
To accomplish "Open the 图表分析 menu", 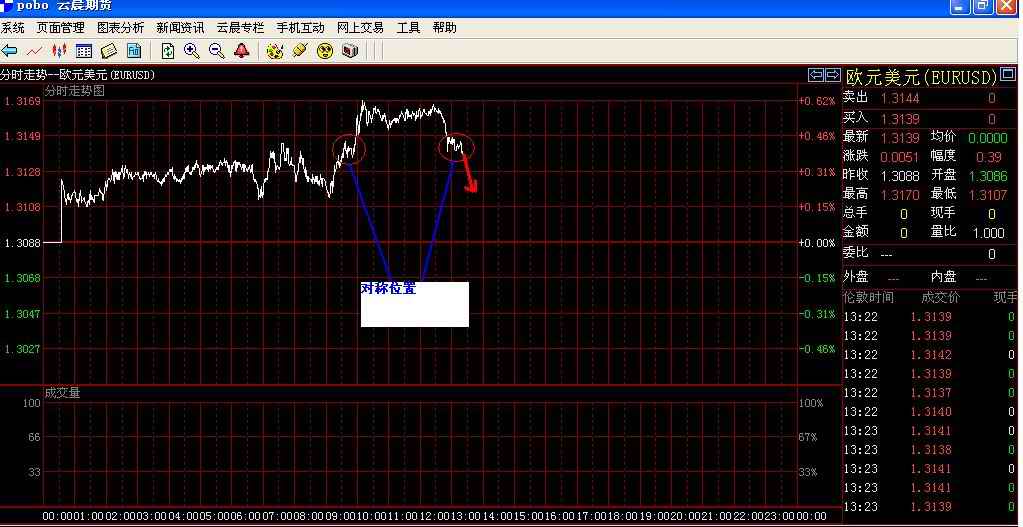I will 121,27.
